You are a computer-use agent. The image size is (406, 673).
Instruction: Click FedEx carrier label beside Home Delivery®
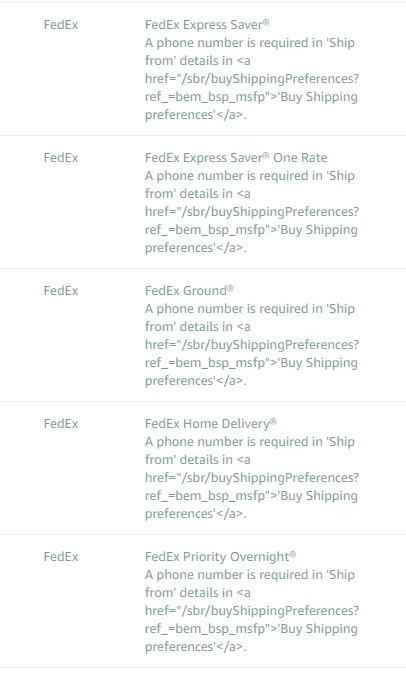[x=61, y=424]
